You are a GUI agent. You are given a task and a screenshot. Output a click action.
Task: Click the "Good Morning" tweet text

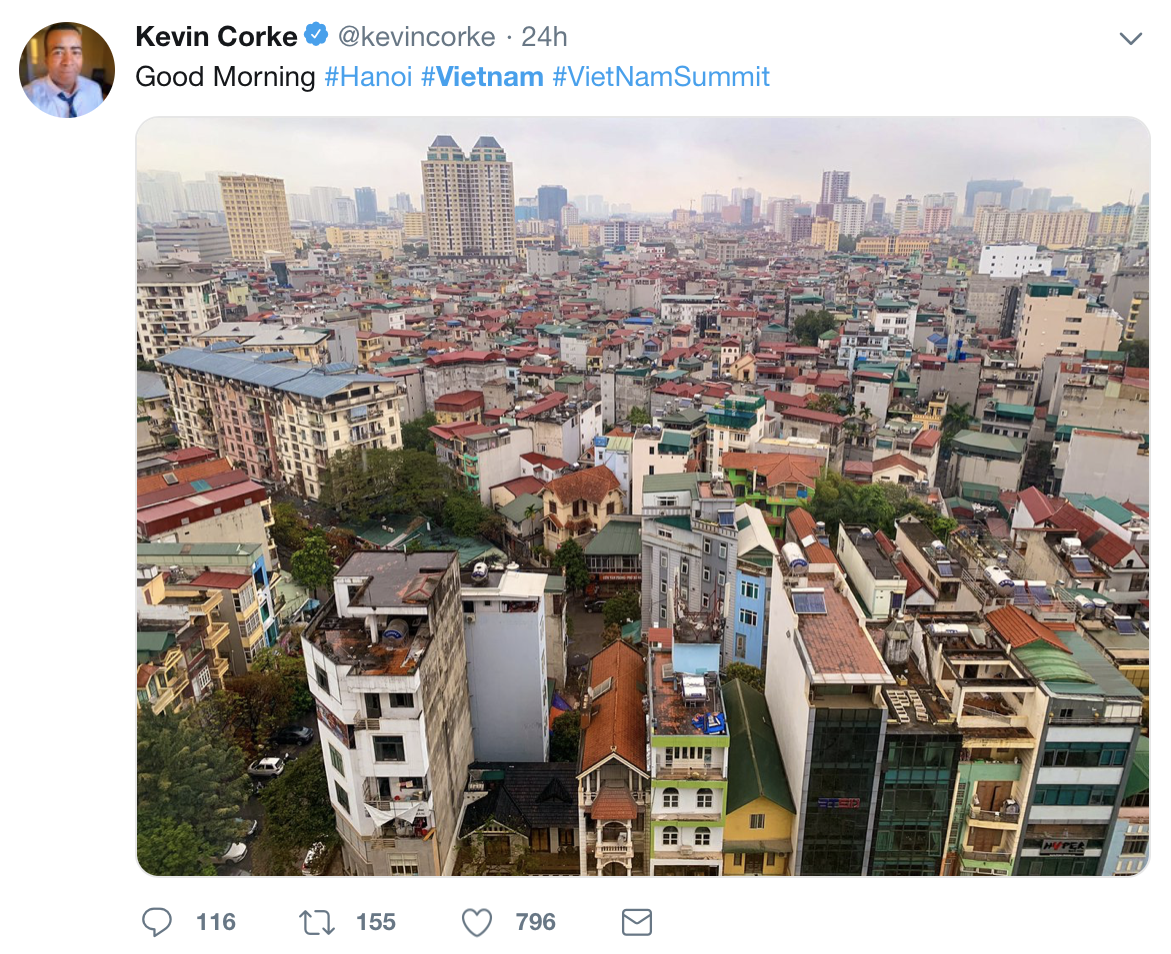225,77
